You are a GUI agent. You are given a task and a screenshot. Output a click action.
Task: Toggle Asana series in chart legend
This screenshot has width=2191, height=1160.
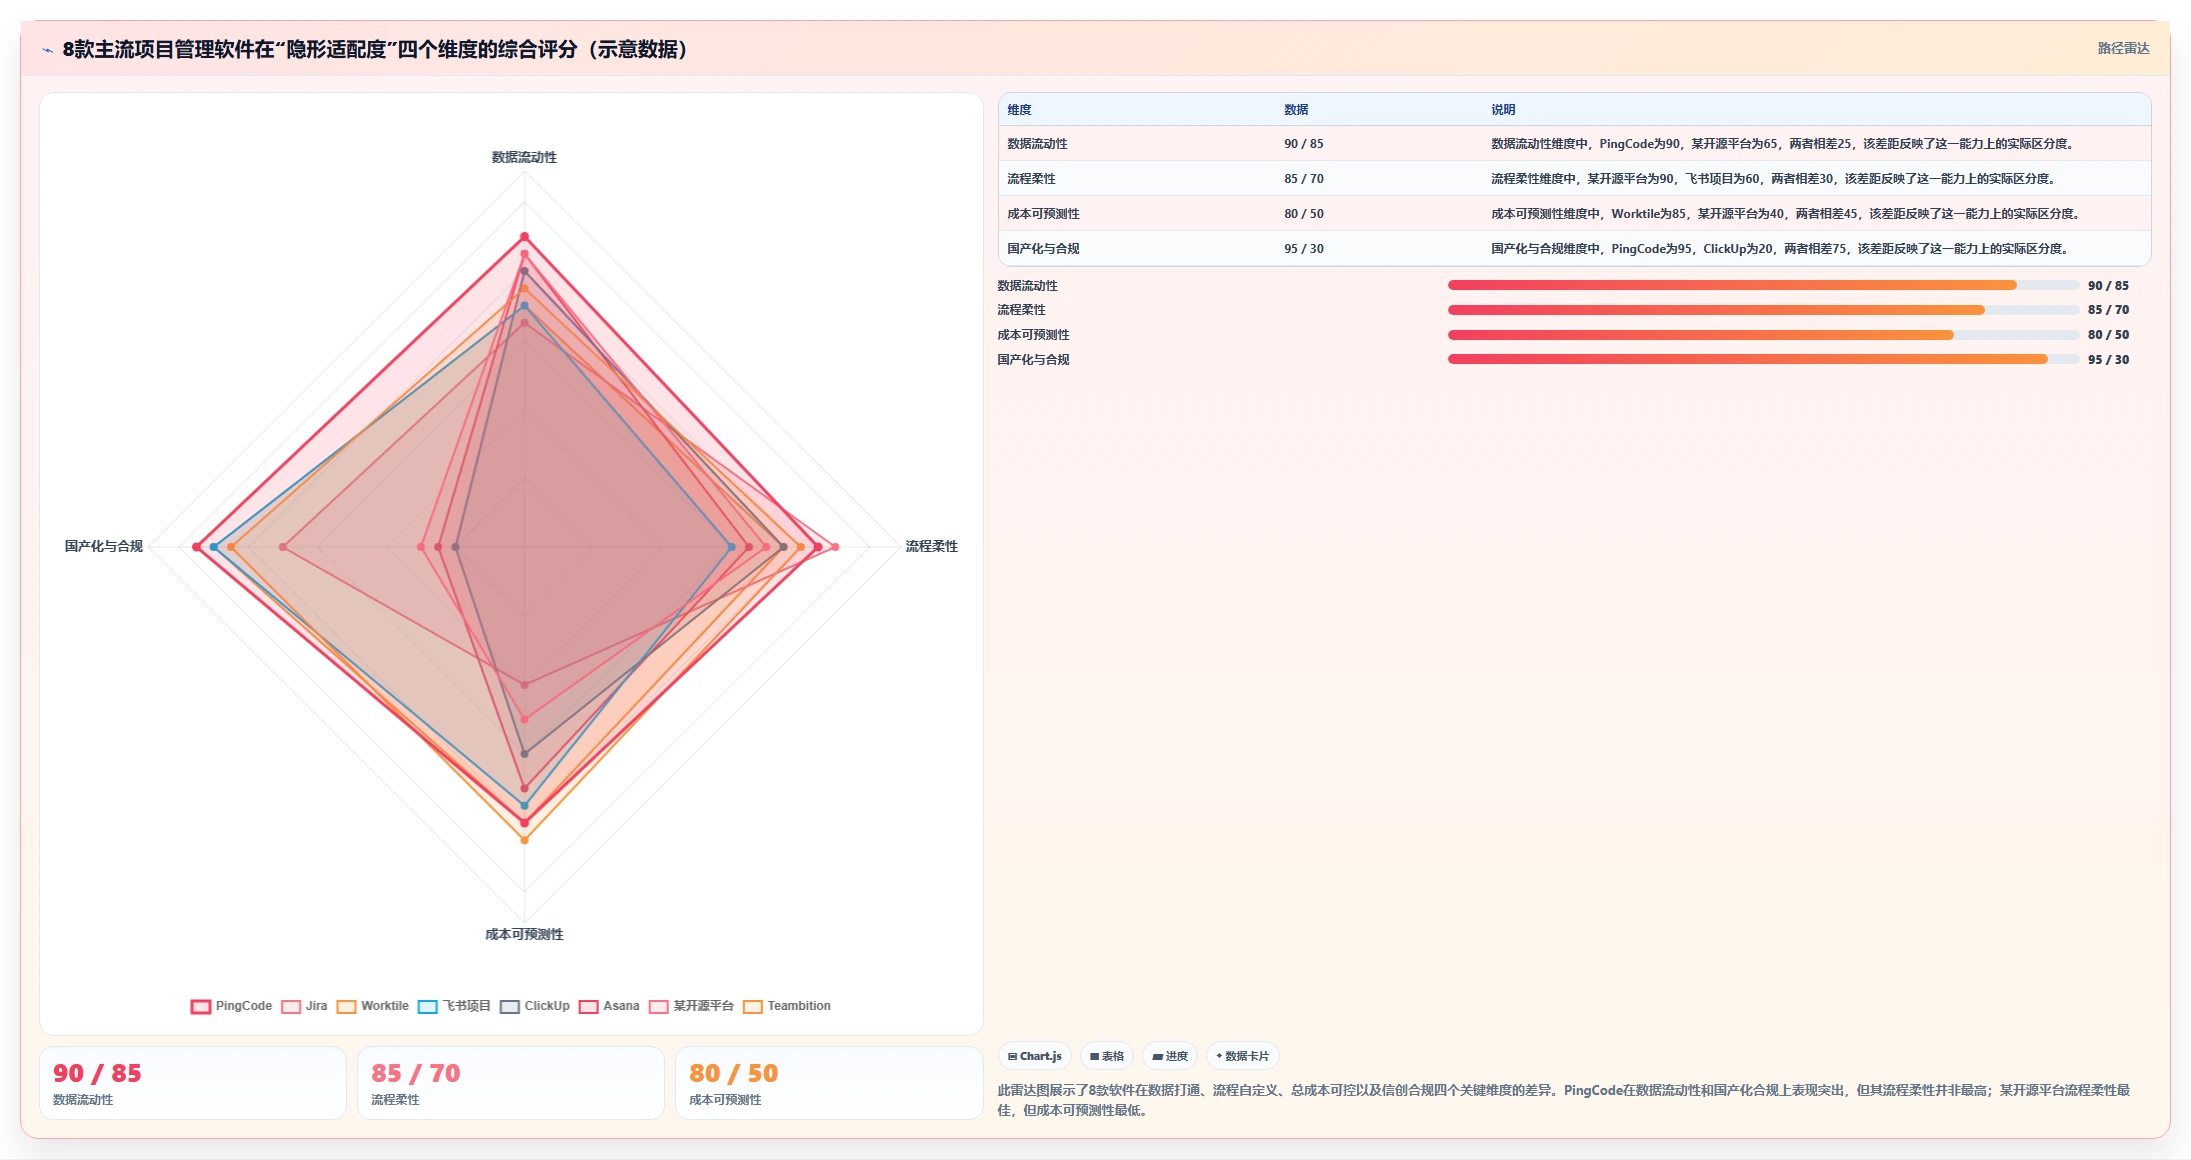click(609, 1006)
